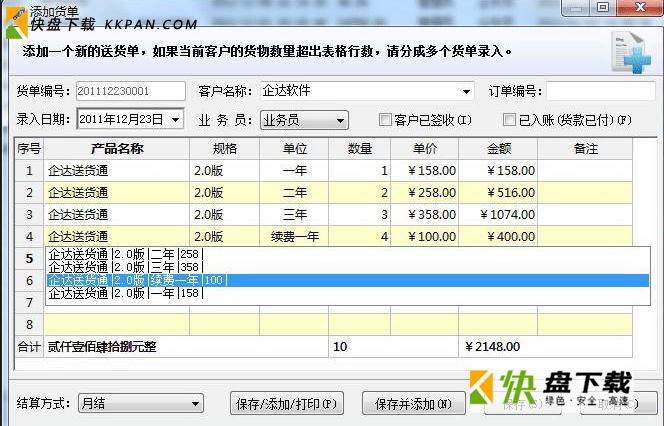
Task: Click the 单位 column header
Action: (294, 149)
